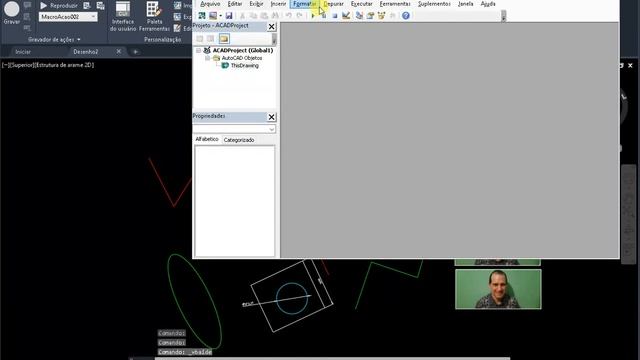Viewport: 640px width, 360px height.
Task: Close the Propriedades panel
Action: click(271, 117)
